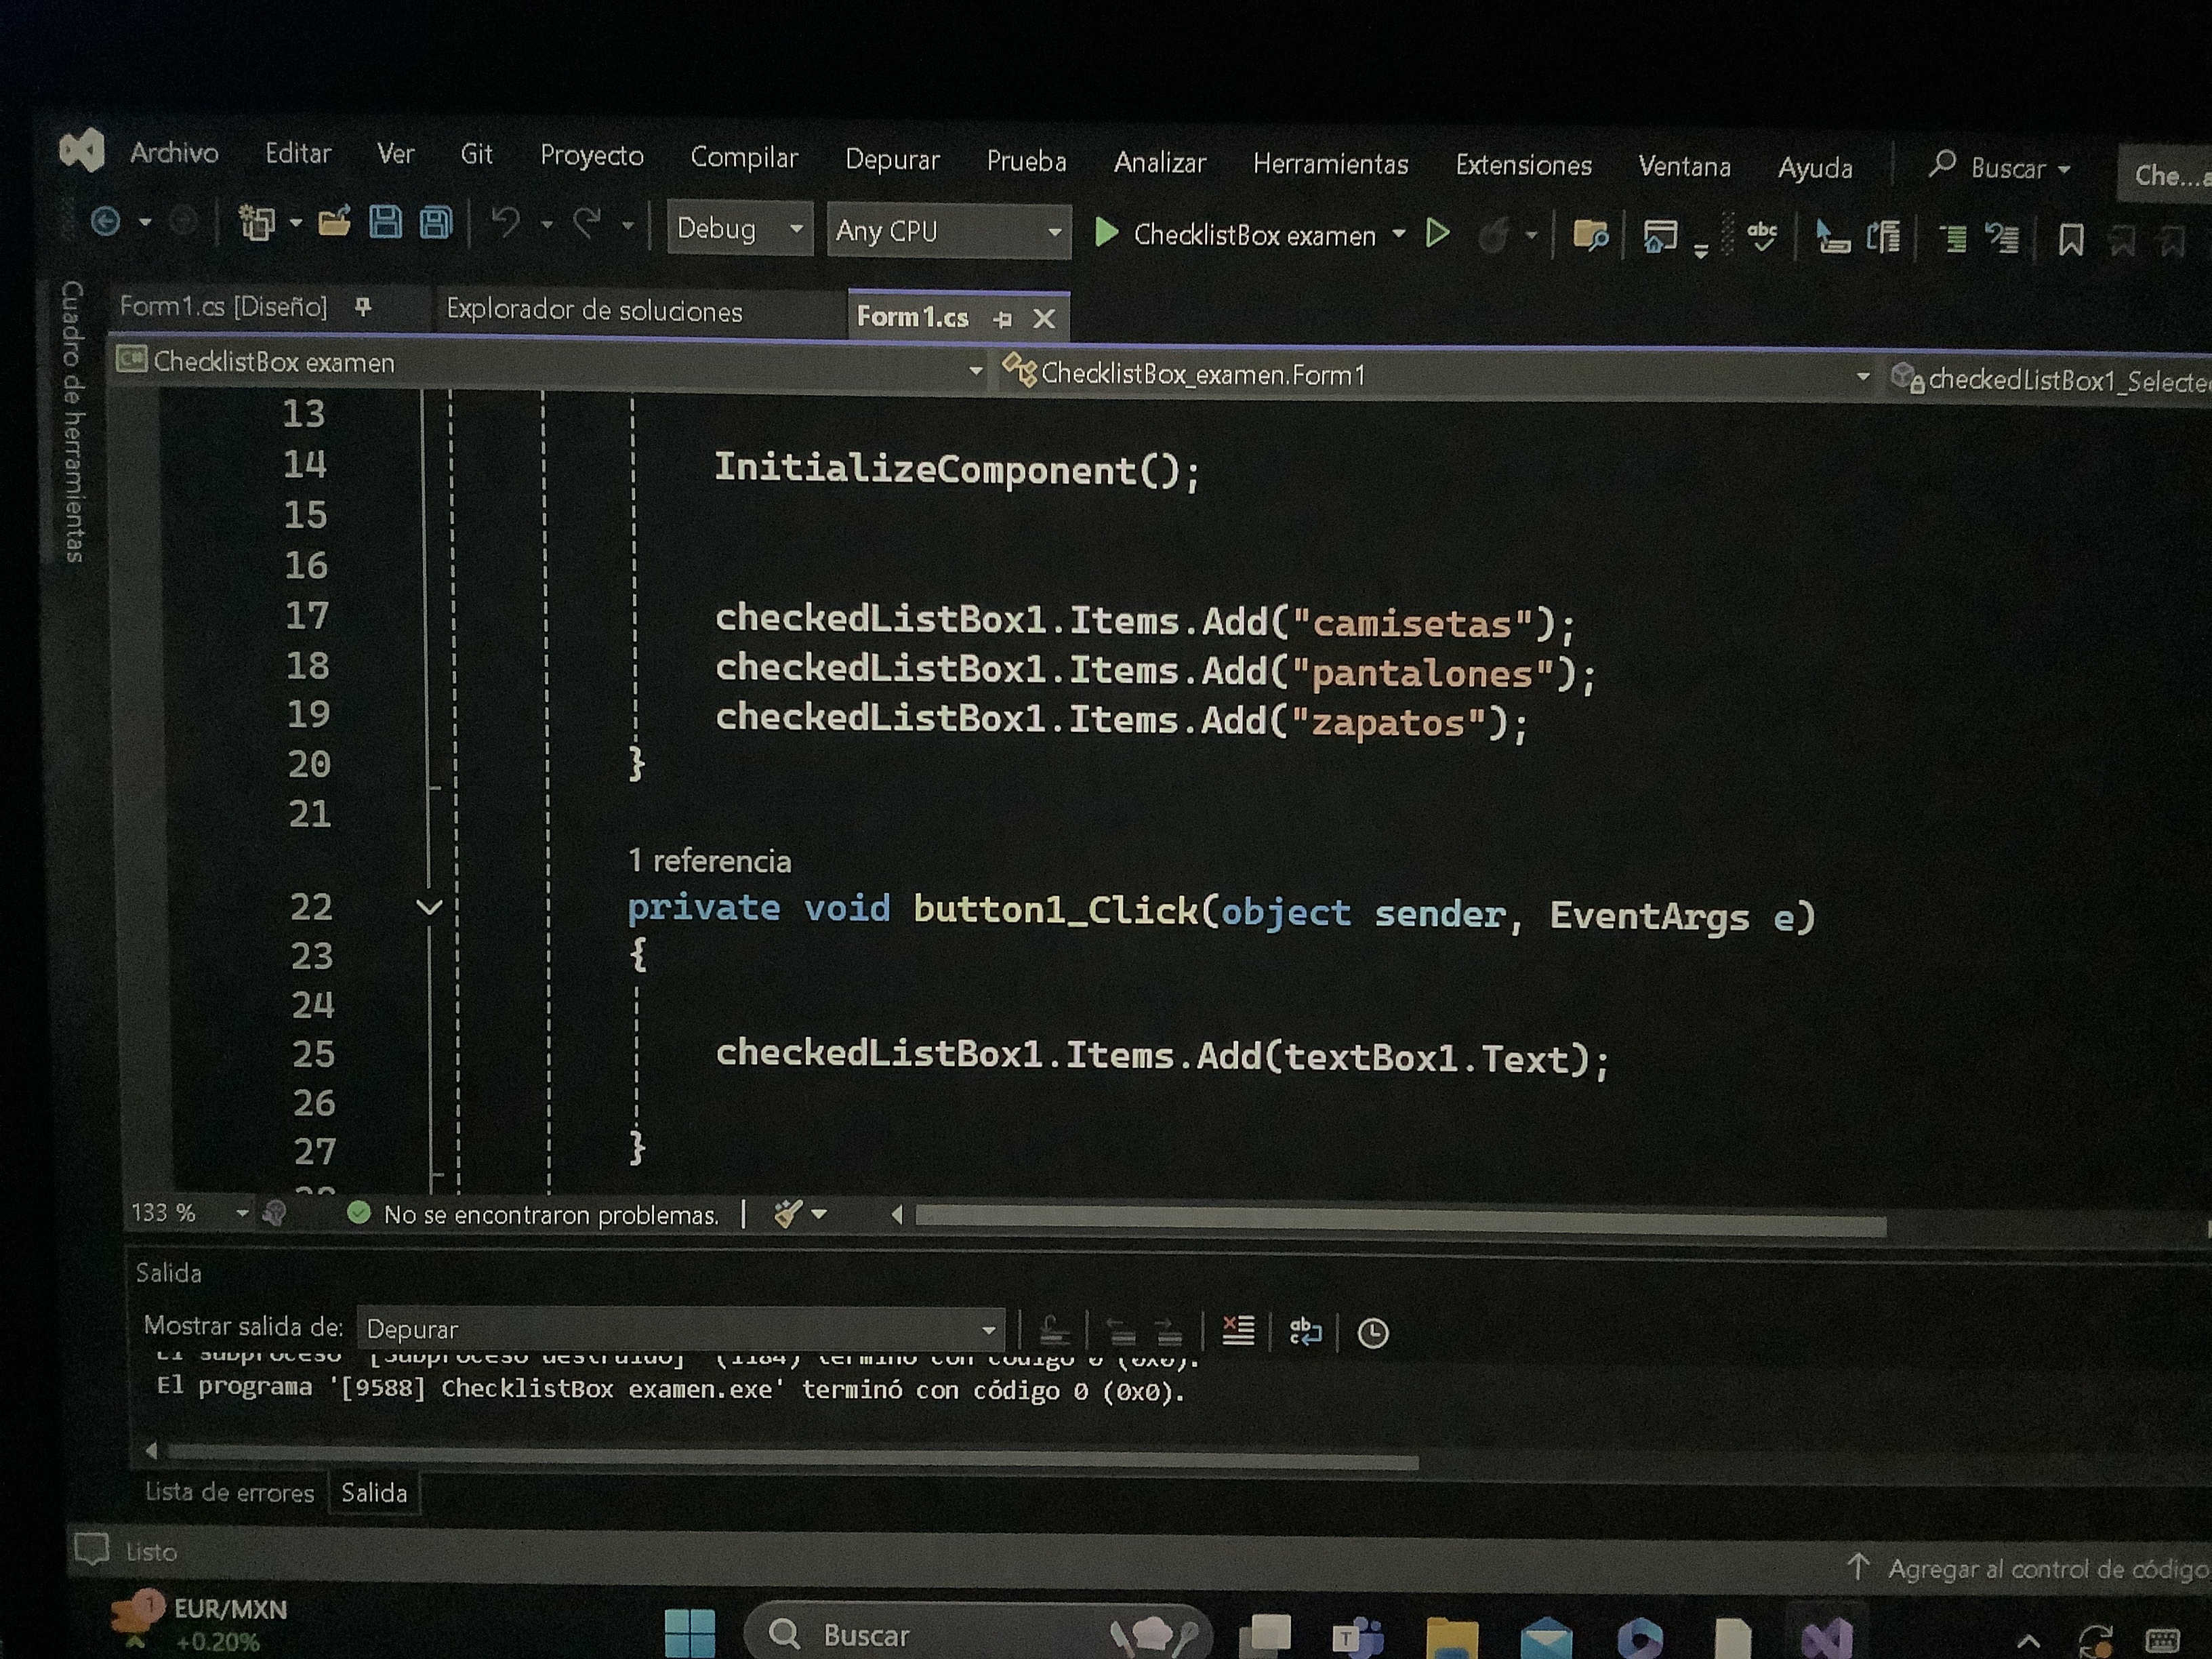Open the Depurar menu
The image size is (2212, 1659).
point(892,159)
